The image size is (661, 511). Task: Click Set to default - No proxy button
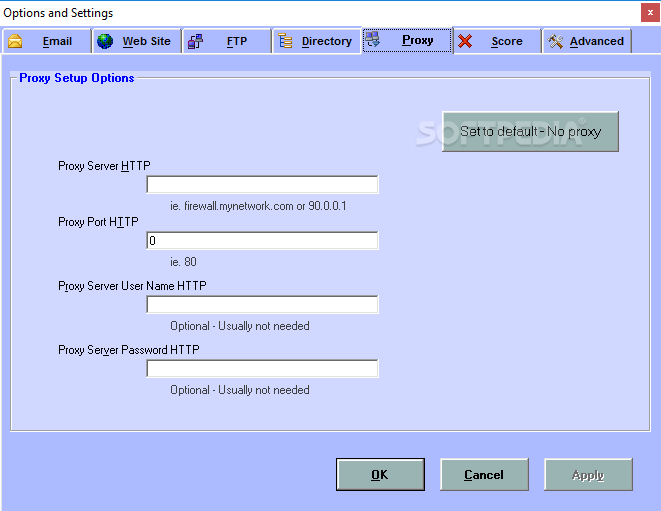[530, 132]
